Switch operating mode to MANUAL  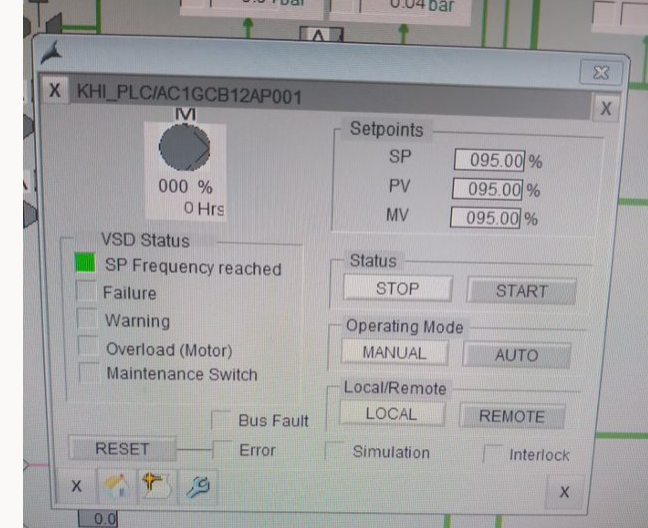pyautogui.click(x=395, y=353)
